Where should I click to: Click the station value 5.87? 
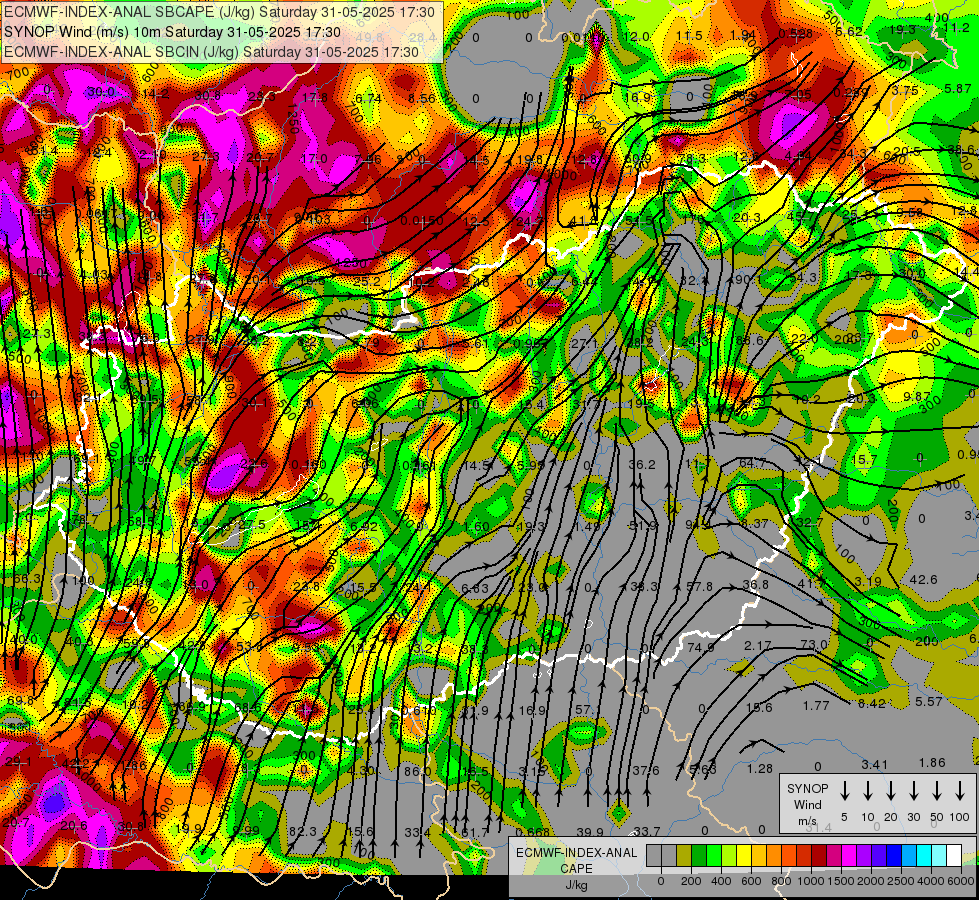[x=958, y=89]
